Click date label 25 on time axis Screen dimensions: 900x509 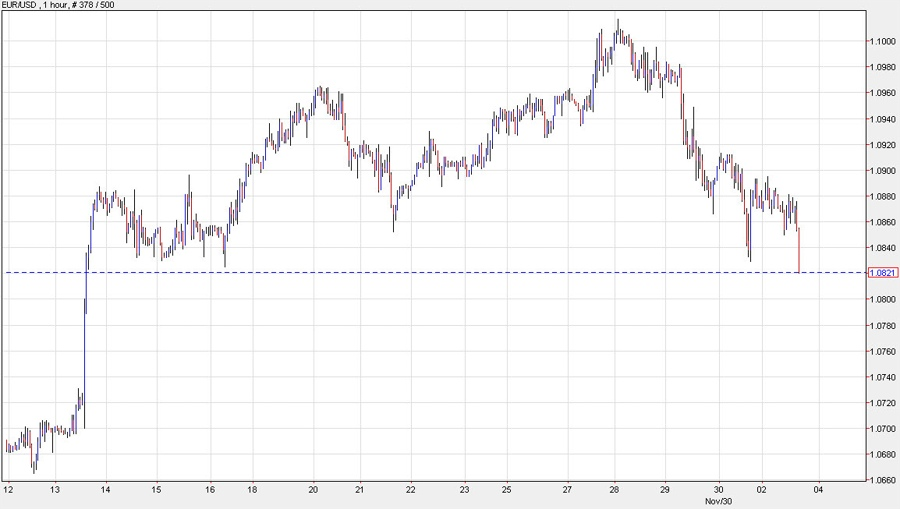click(x=507, y=490)
